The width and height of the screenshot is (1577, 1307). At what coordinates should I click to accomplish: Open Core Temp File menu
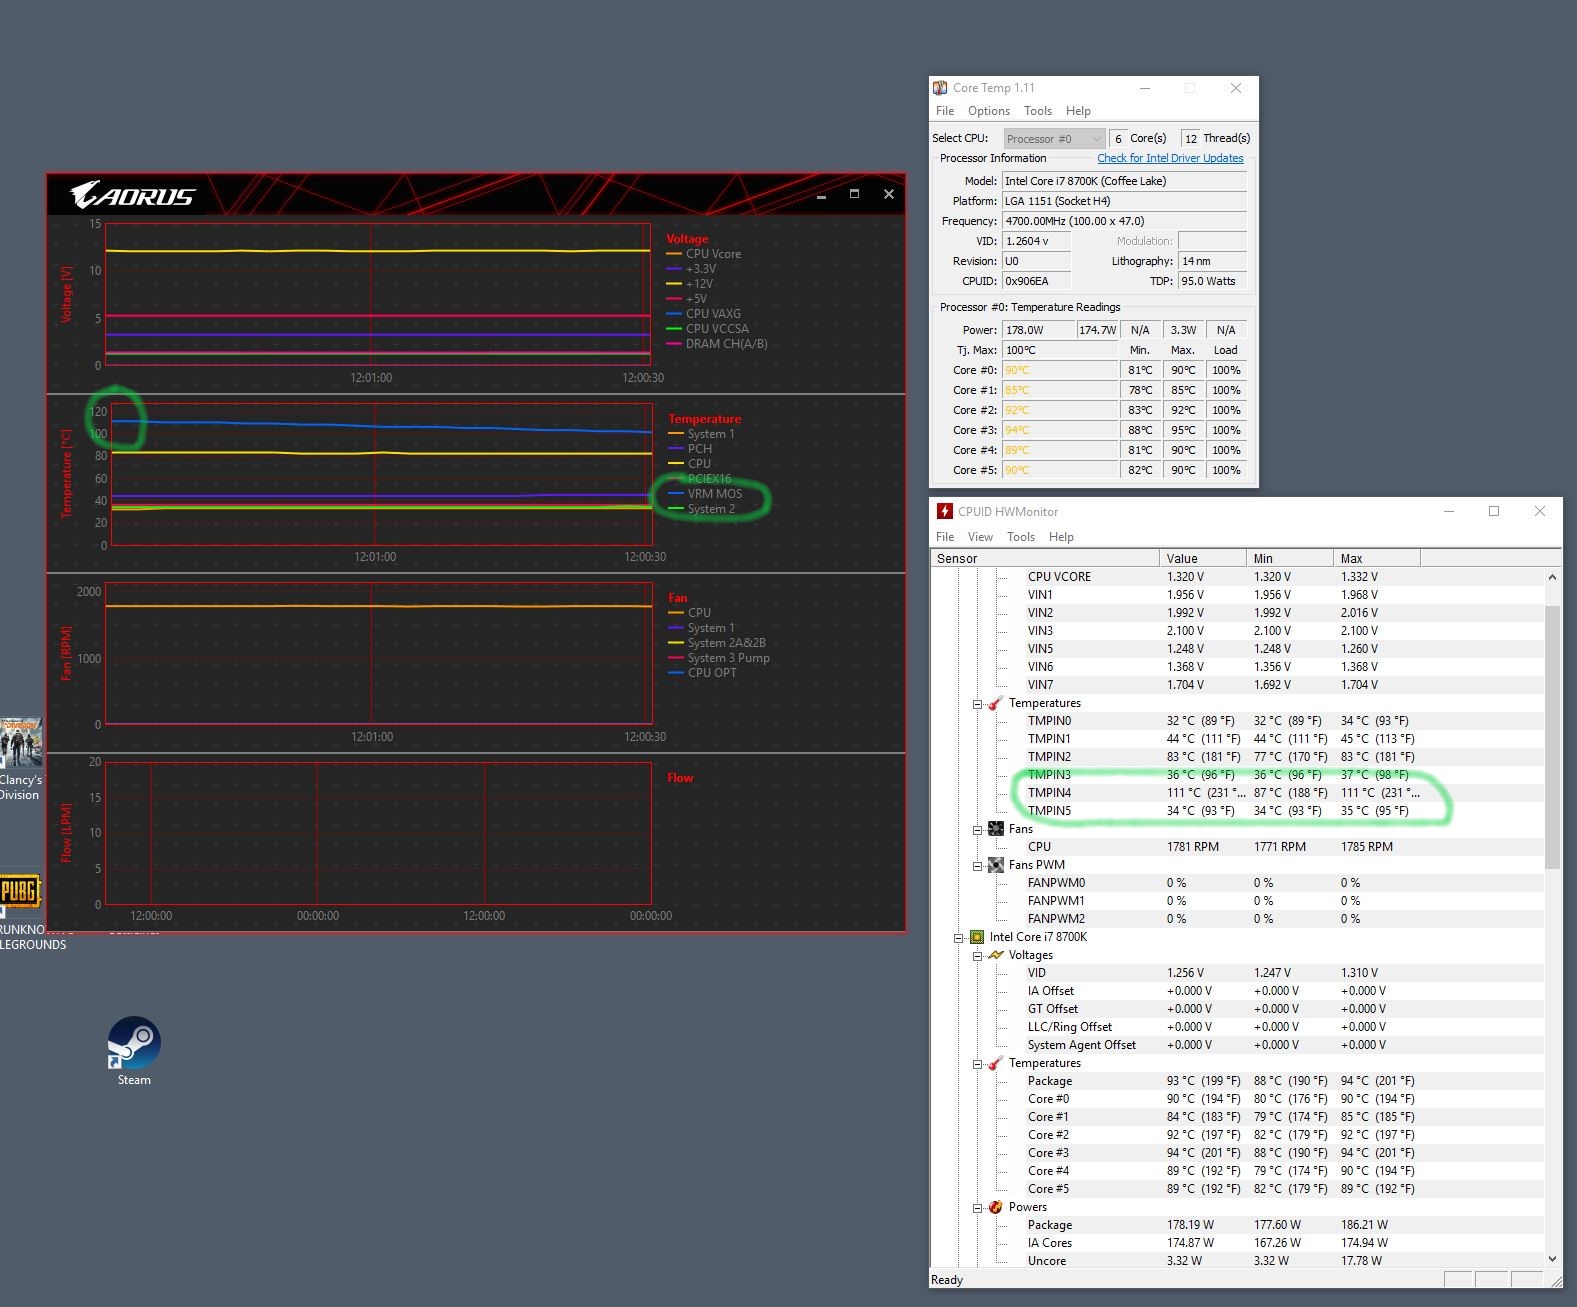[x=944, y=111]
